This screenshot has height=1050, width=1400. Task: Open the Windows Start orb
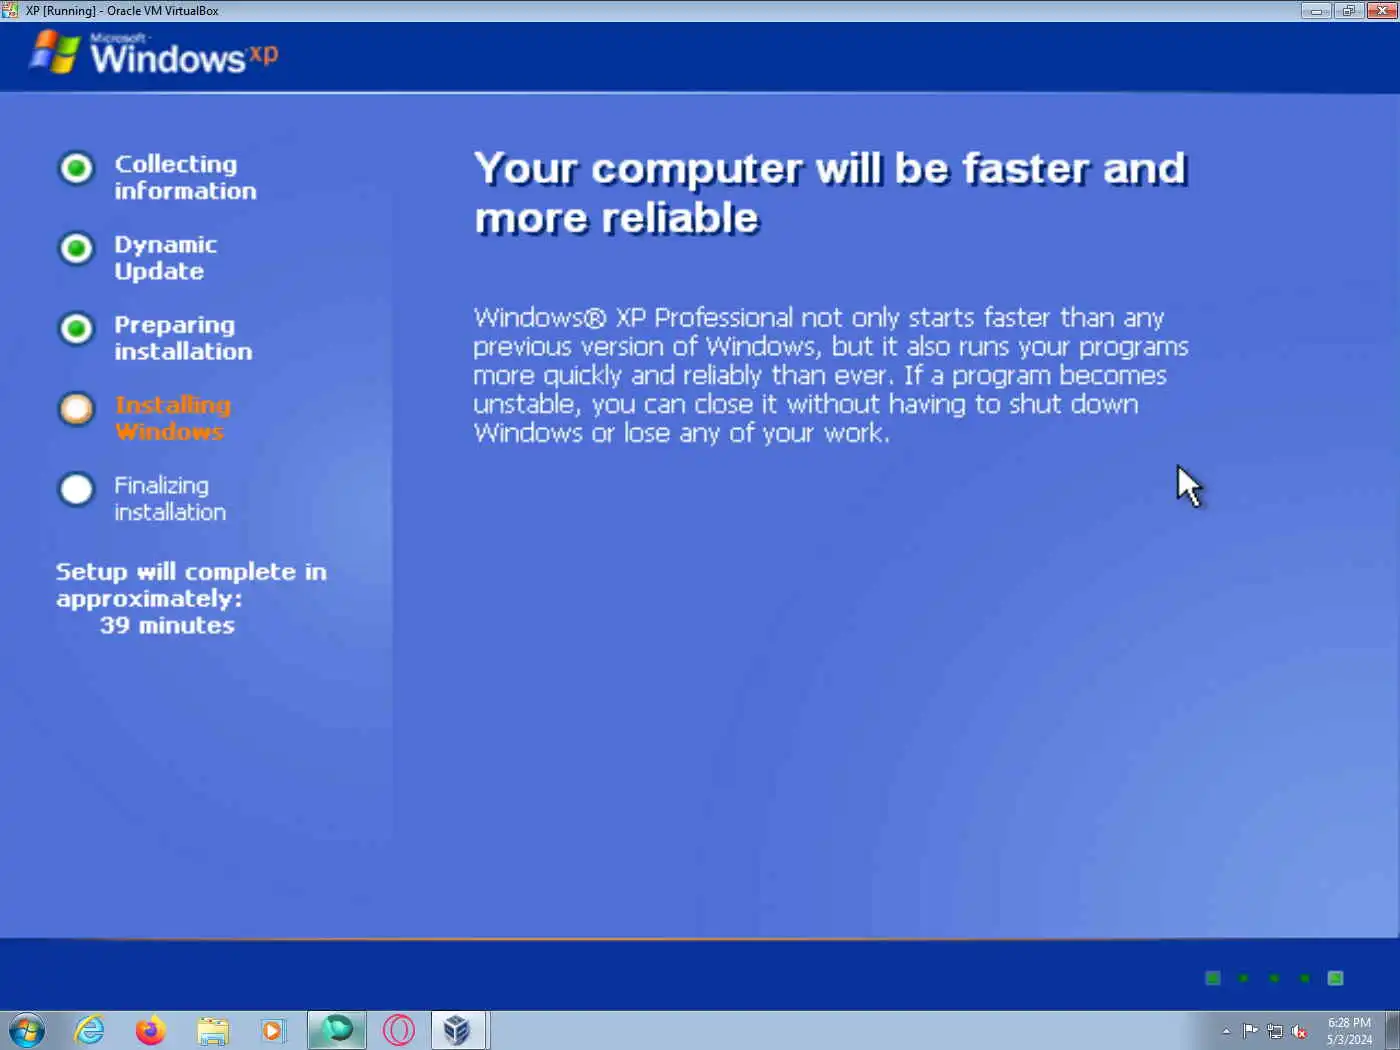point(27,1030)
